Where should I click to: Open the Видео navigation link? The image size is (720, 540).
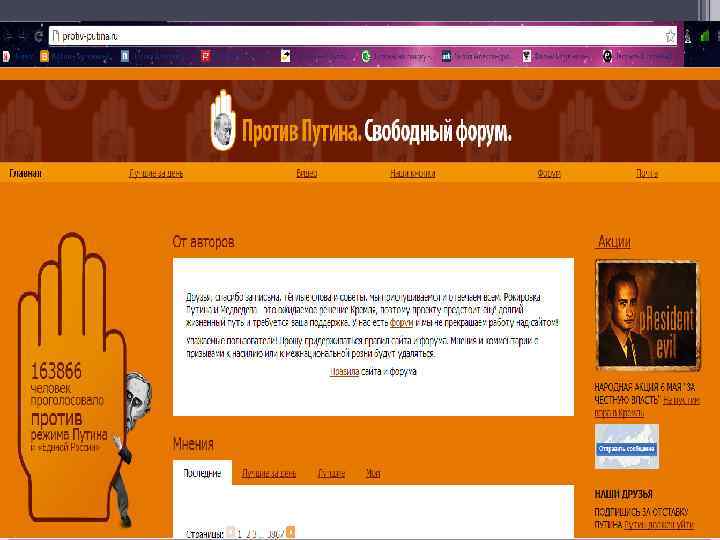pyautogui.click(x=307, y=173)
